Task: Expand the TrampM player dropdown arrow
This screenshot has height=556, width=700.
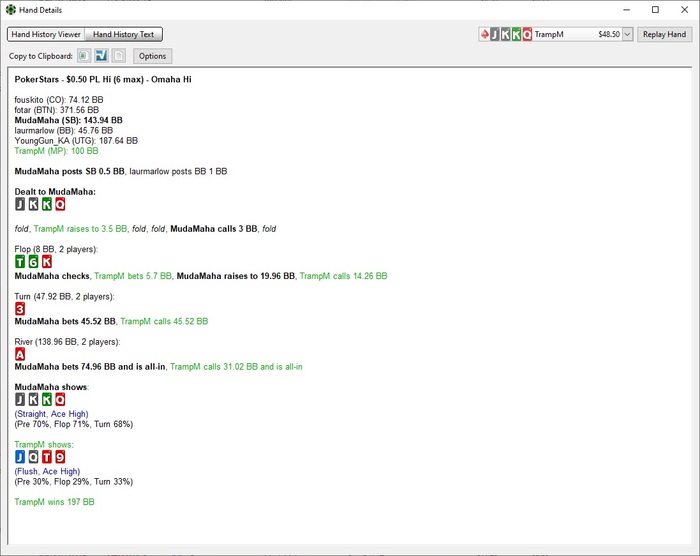Action: click(627, 34)
